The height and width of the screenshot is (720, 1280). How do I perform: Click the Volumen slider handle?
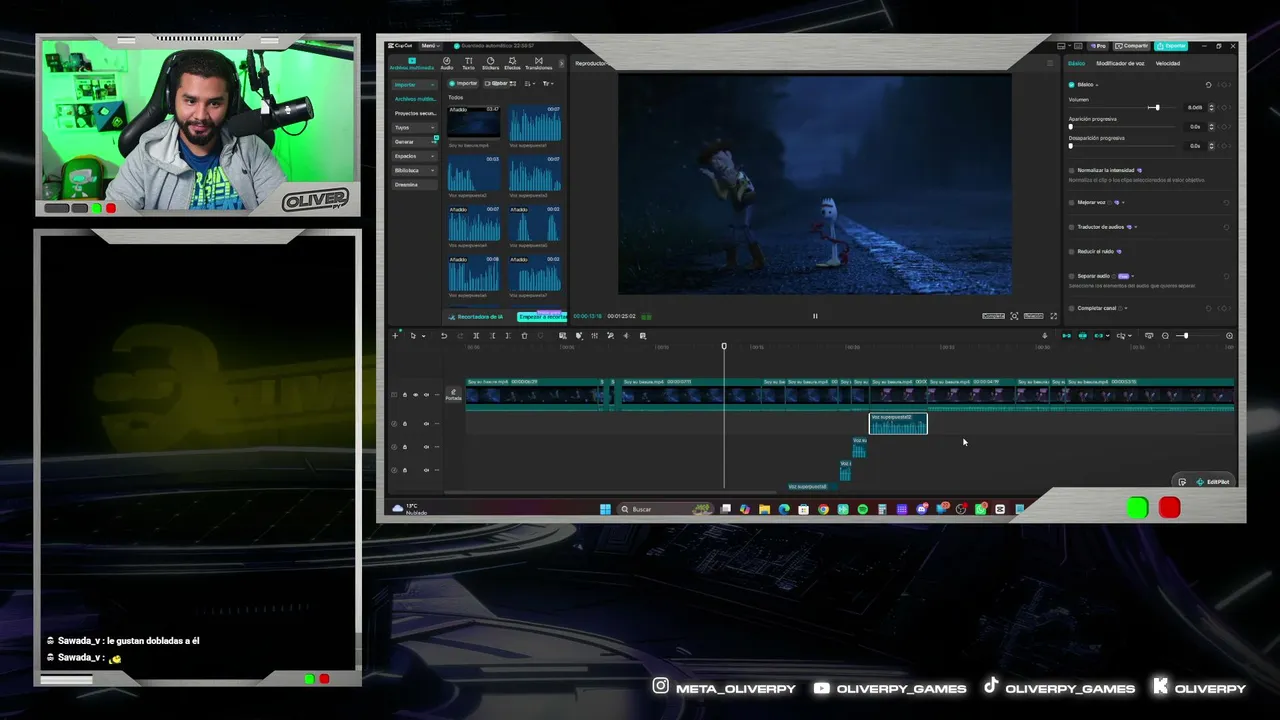[x=1157, y=107]
